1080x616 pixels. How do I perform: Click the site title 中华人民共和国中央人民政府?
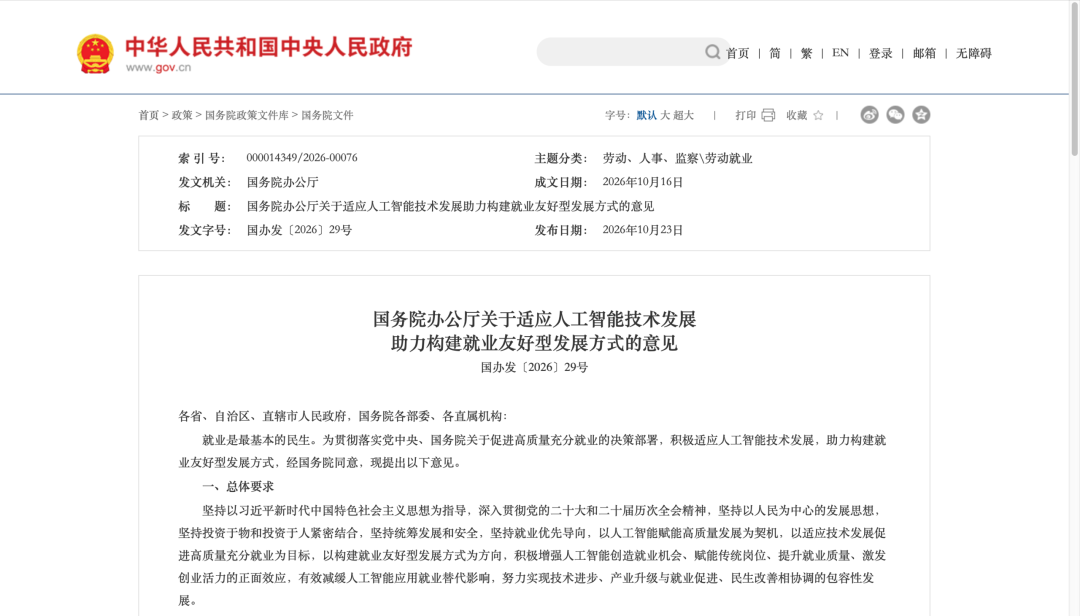point(269,47)
